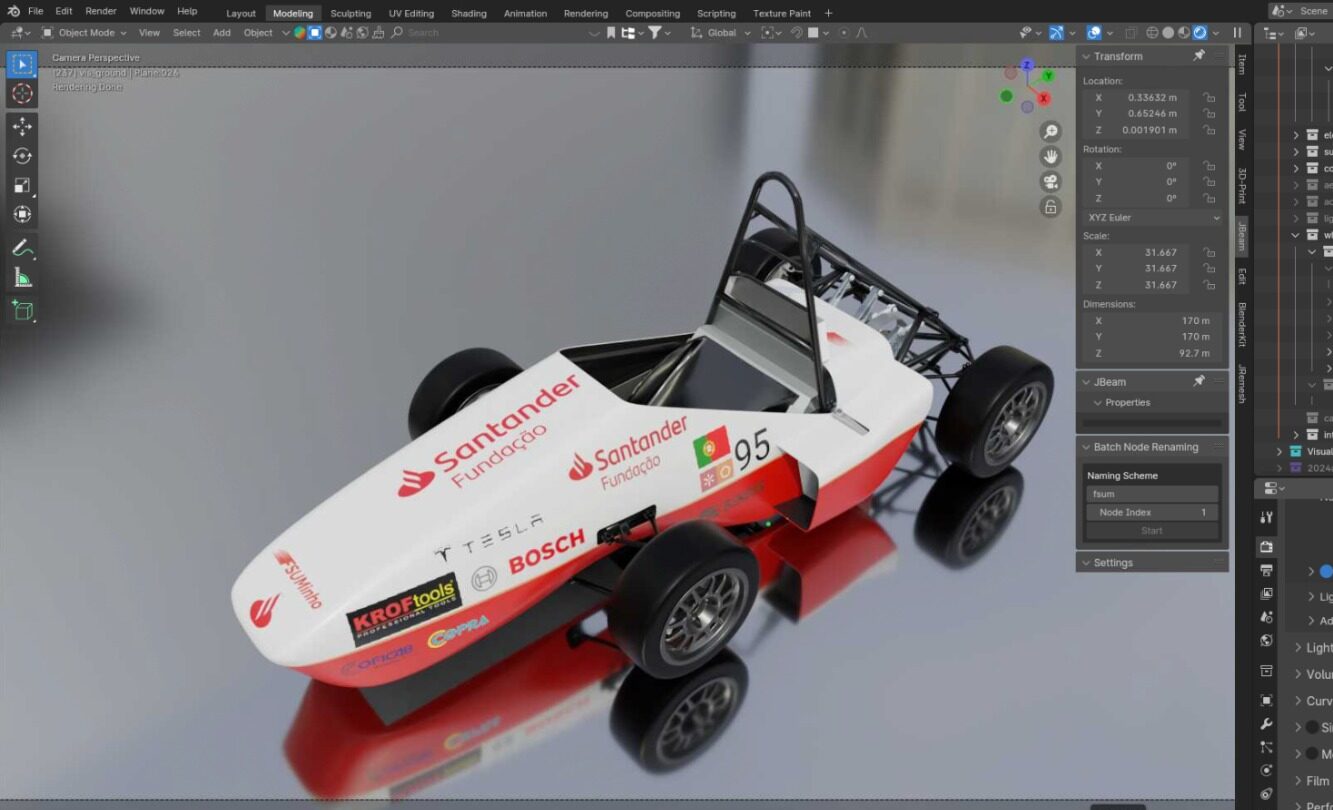Screen dimensions: 1333x810
Task: Open the World properties tab icon
Action: click(x=1266, y=641)
